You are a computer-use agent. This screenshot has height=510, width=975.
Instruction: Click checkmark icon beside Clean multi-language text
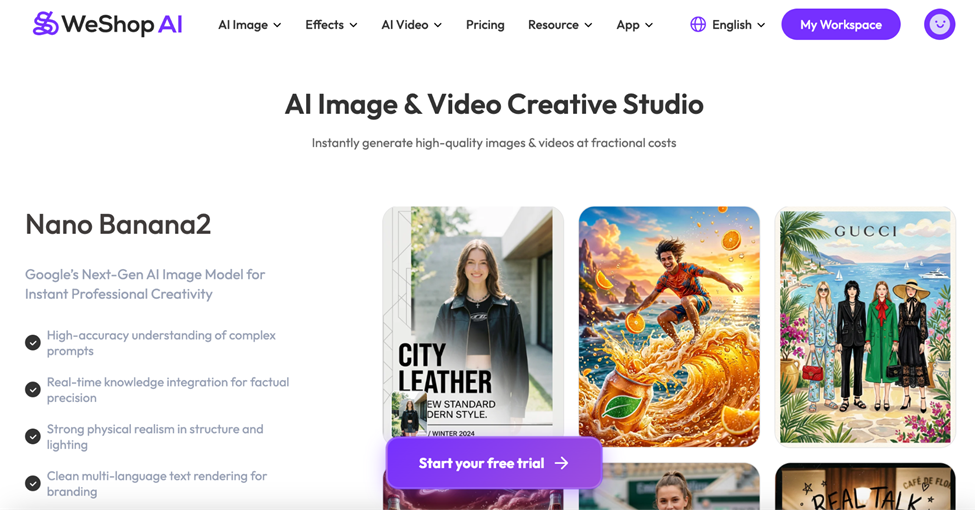tap(33, 484)
